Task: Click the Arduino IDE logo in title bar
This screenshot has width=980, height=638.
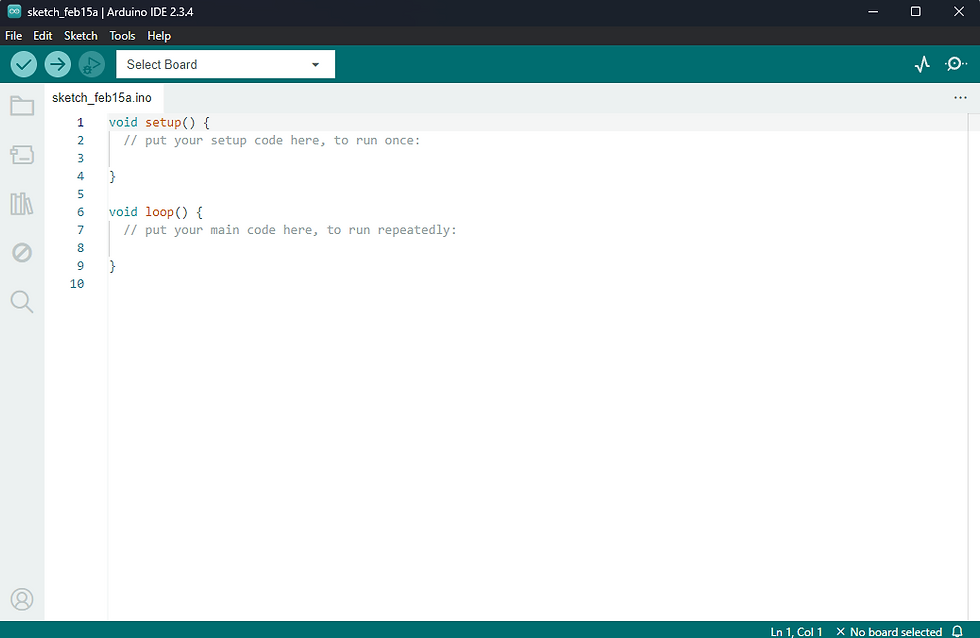Action: click(x=14, y=11)
